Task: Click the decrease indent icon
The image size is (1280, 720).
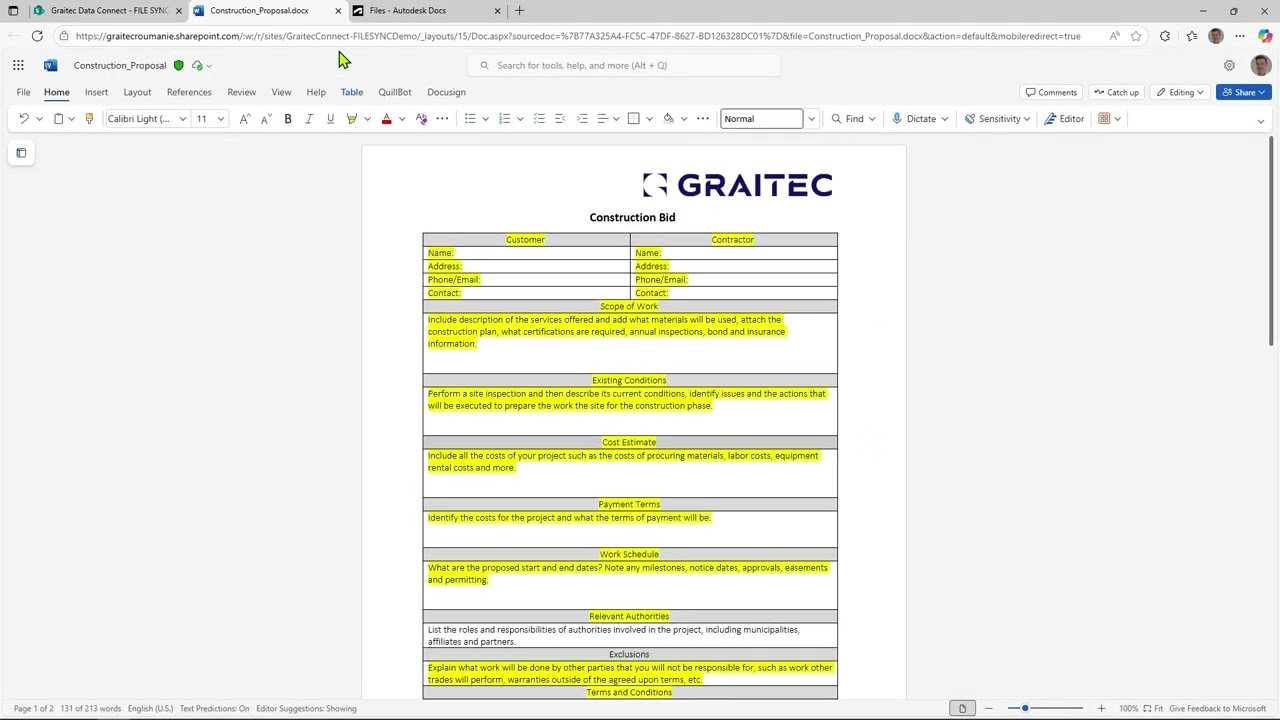Action: (x=560, y=119)
